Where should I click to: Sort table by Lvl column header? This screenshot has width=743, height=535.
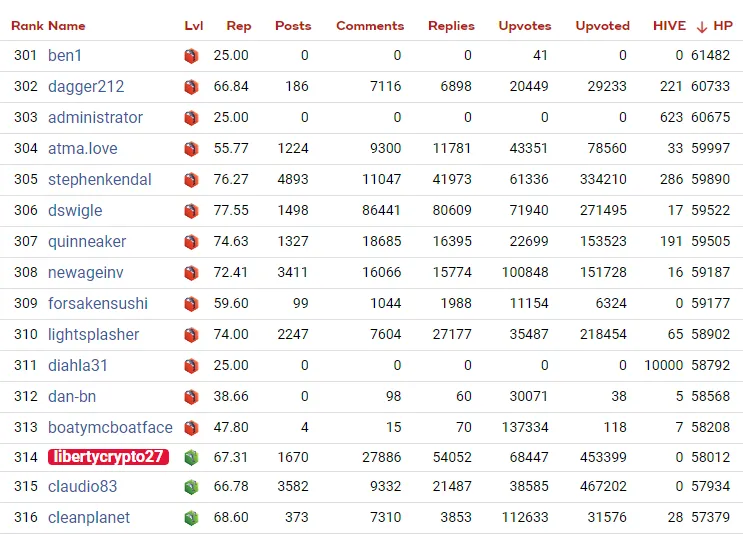[194, 26]
